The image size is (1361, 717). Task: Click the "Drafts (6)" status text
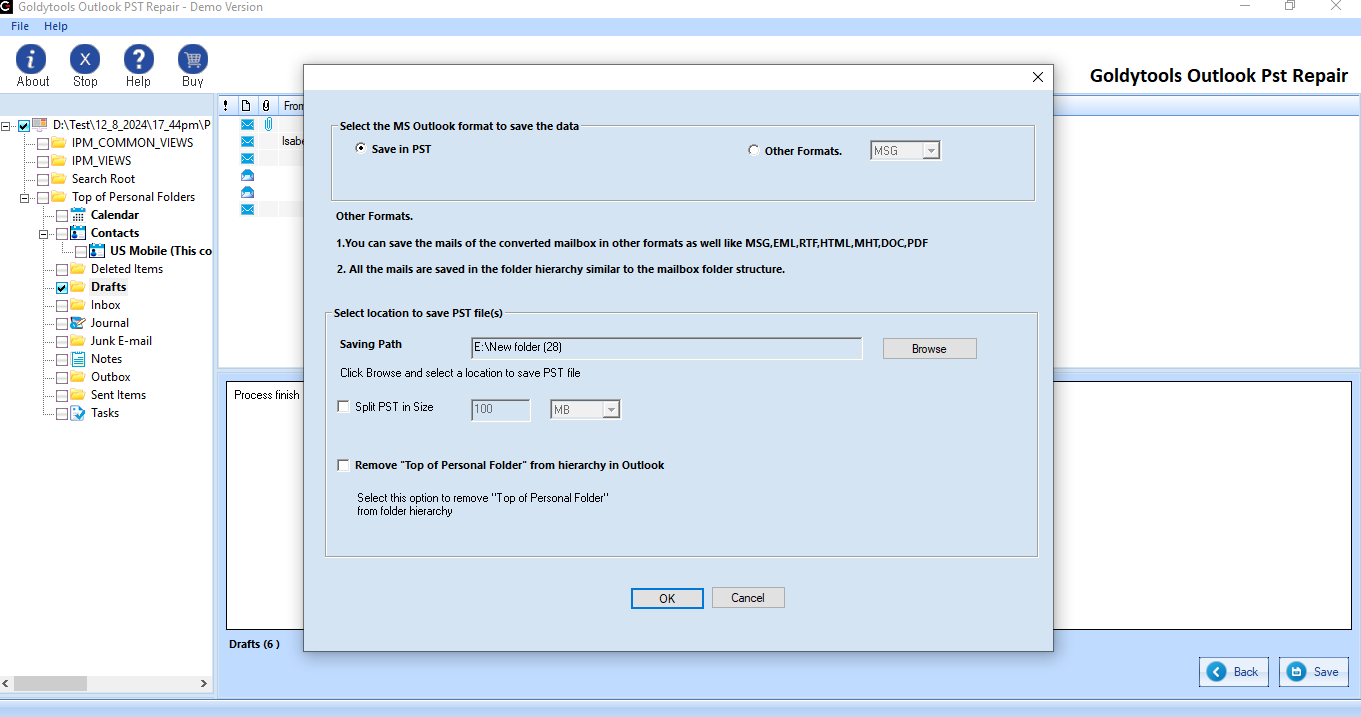coord(254,644)
